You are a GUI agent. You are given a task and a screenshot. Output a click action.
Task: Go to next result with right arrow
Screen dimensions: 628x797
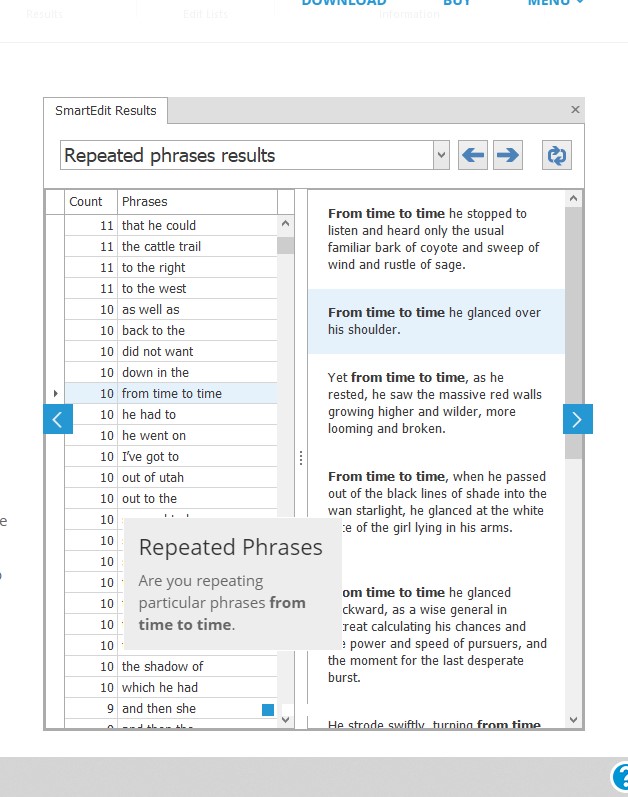(x=508, y=155)
